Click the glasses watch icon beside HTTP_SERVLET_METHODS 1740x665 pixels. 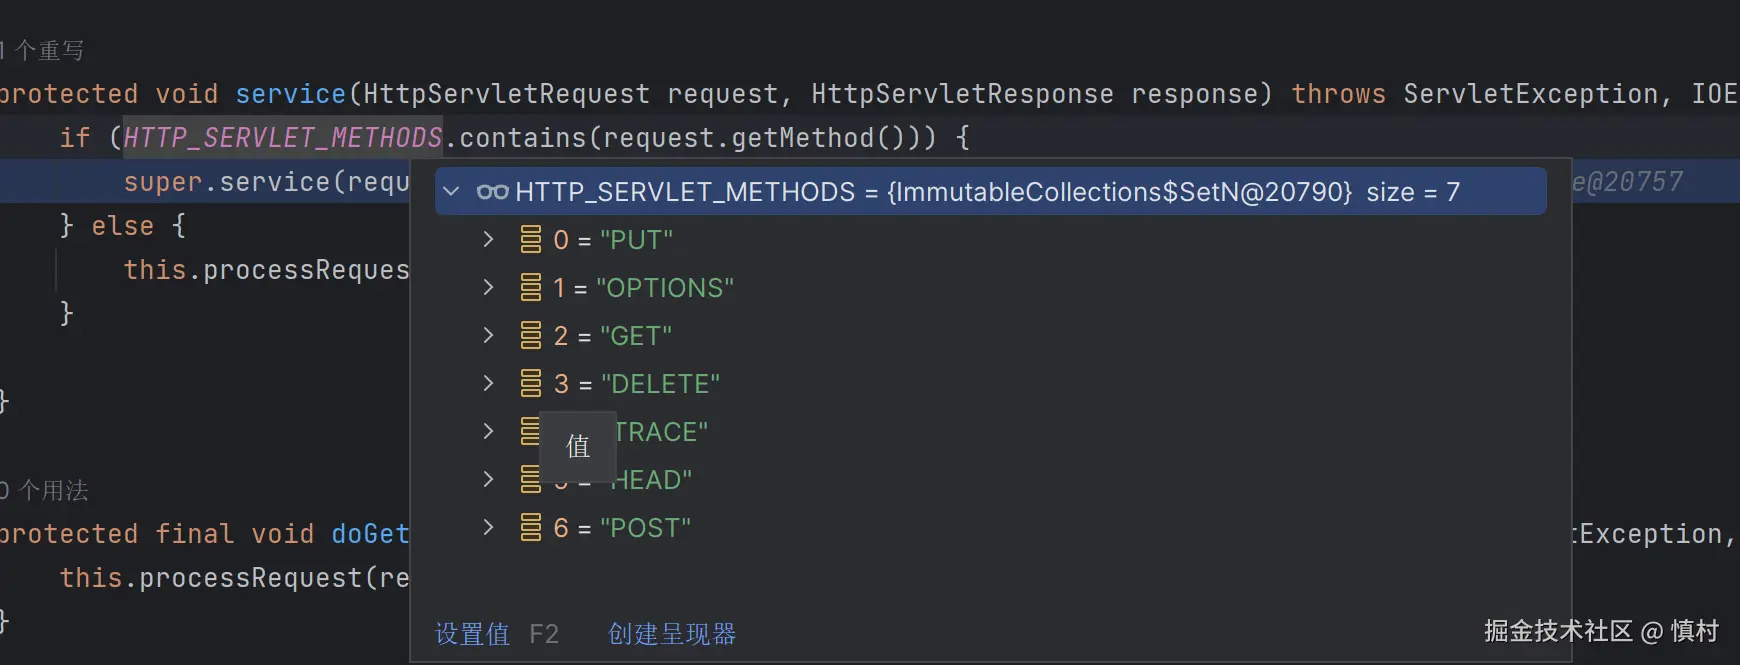492,192
